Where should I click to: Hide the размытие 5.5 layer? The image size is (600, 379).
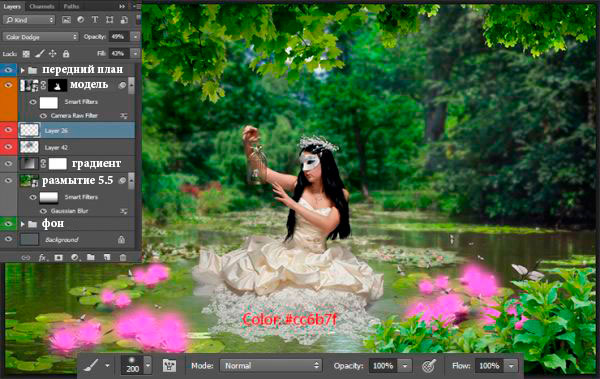click(x=8, y=181)
